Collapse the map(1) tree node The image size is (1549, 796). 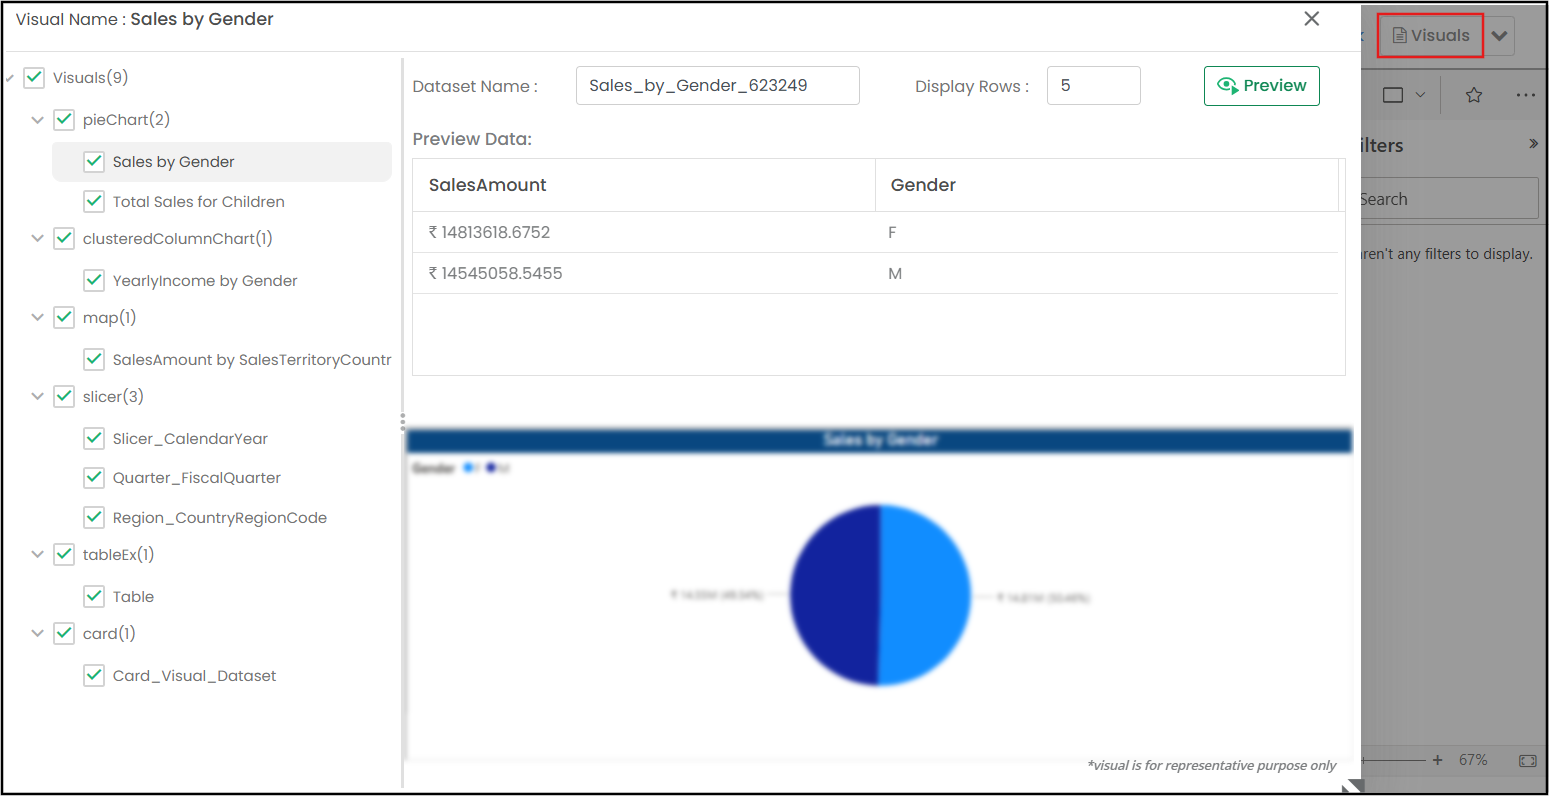(38, 318)
